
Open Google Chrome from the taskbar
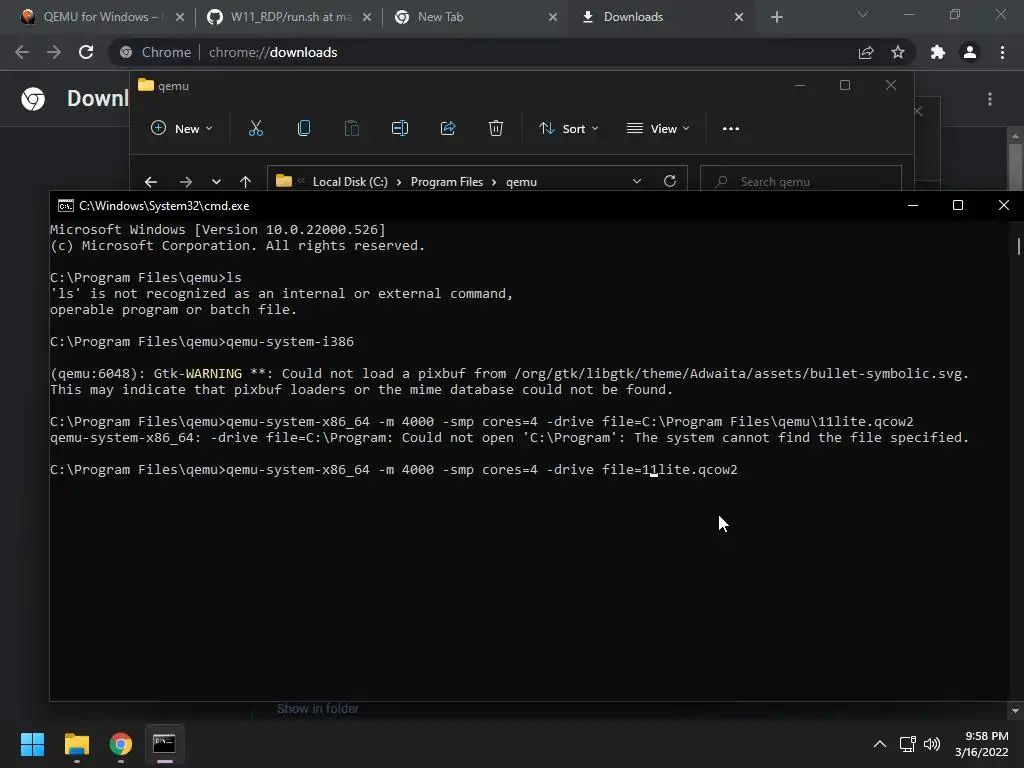coord(121,744)
